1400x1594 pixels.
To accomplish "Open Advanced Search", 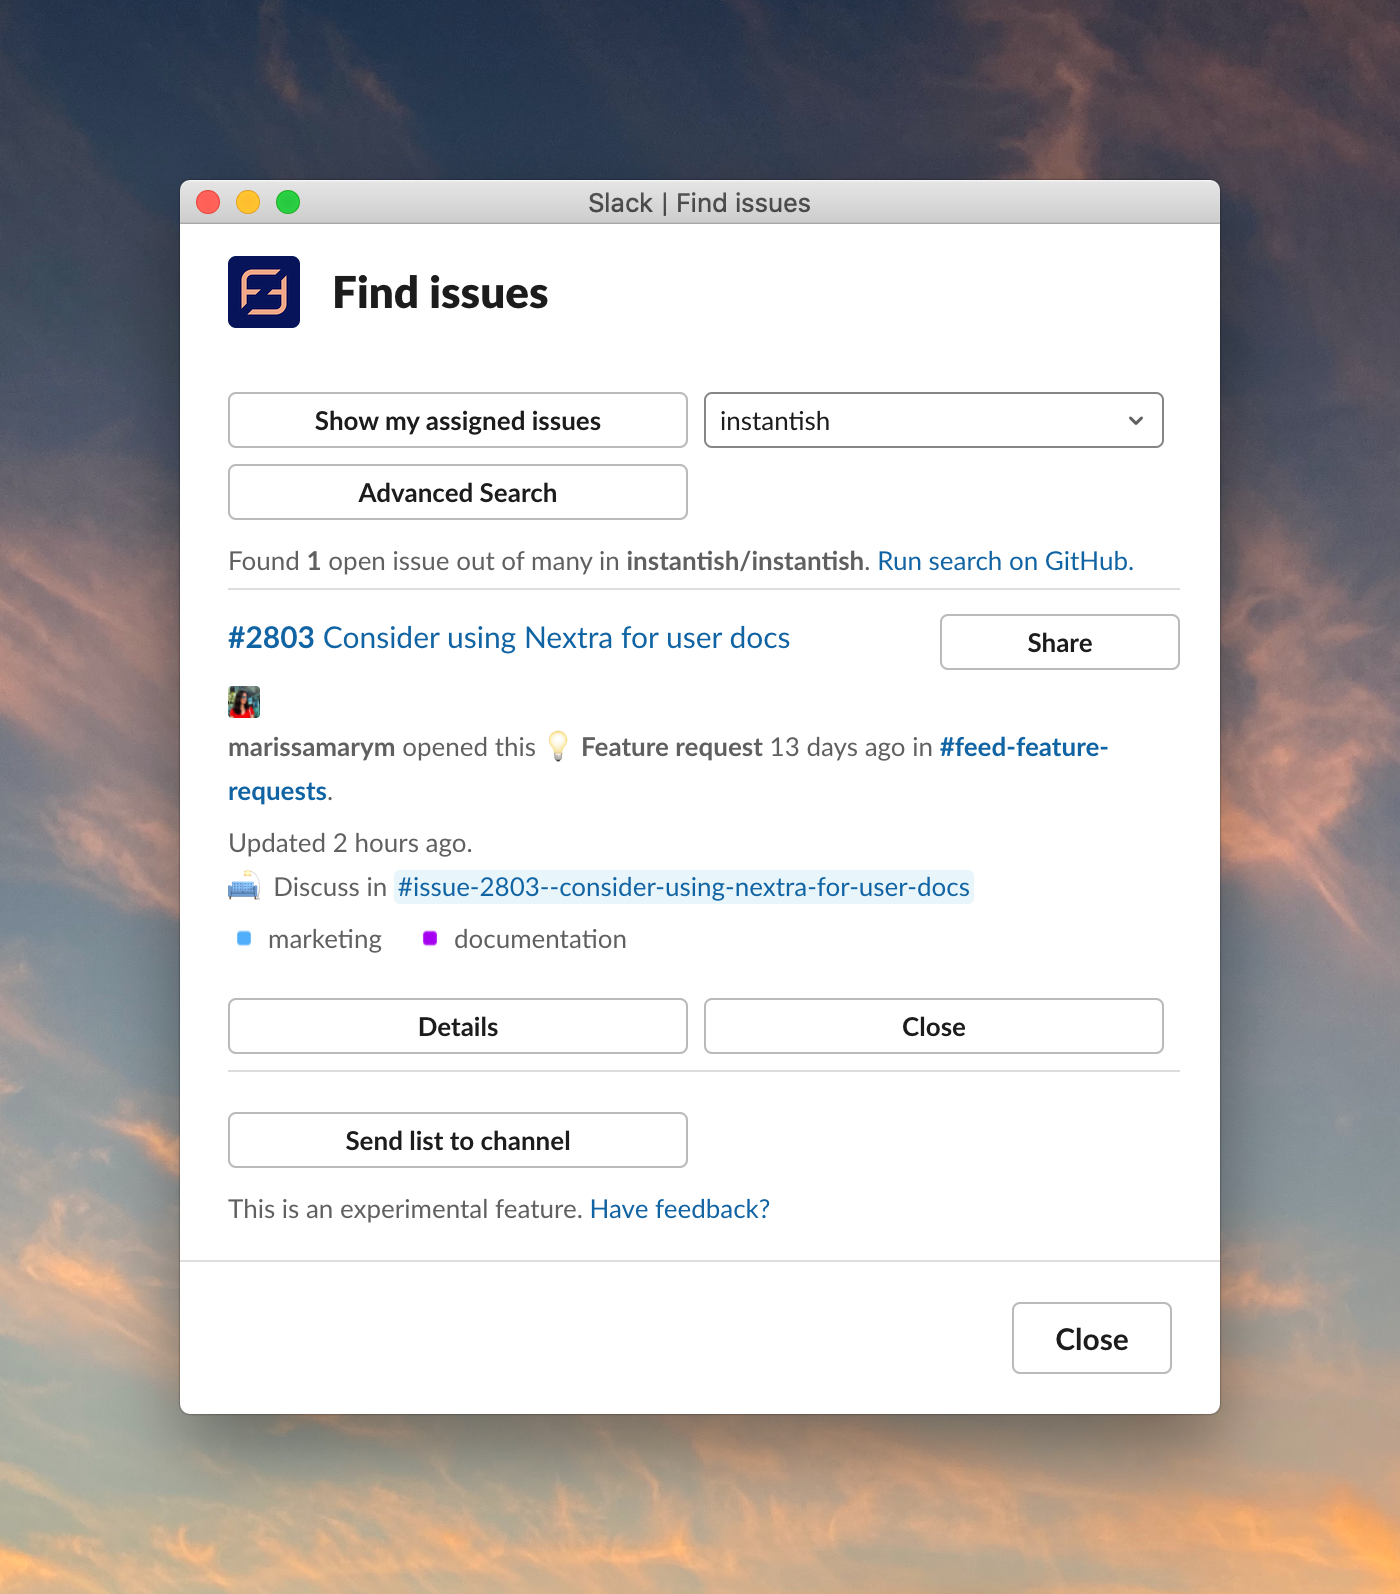I will coord(458,492).
